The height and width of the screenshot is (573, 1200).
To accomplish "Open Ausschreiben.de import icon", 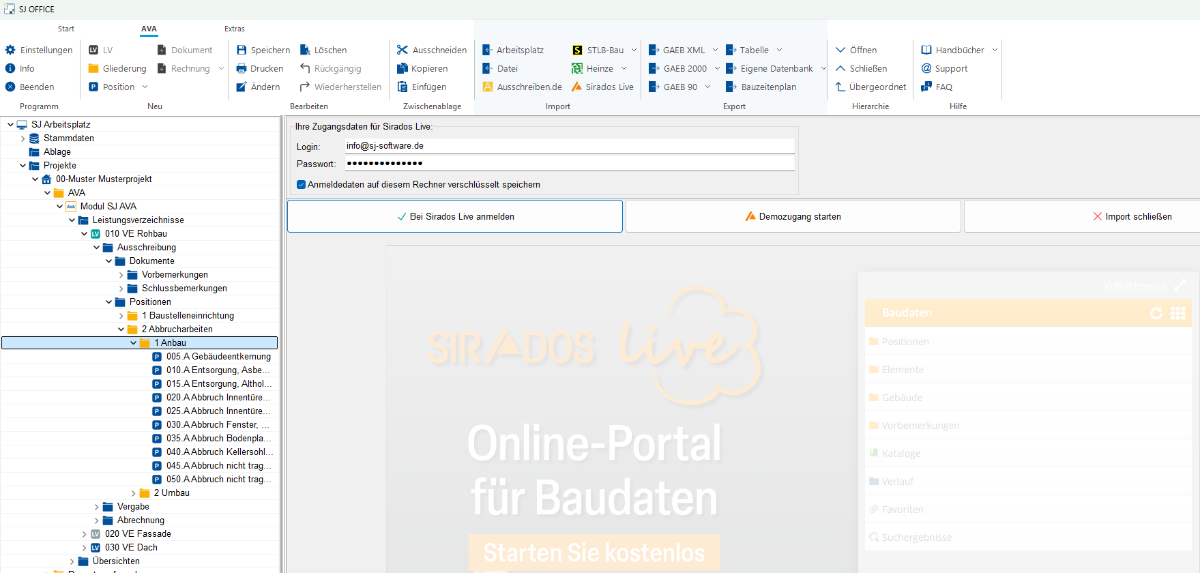I will click(x=487, y=87).
